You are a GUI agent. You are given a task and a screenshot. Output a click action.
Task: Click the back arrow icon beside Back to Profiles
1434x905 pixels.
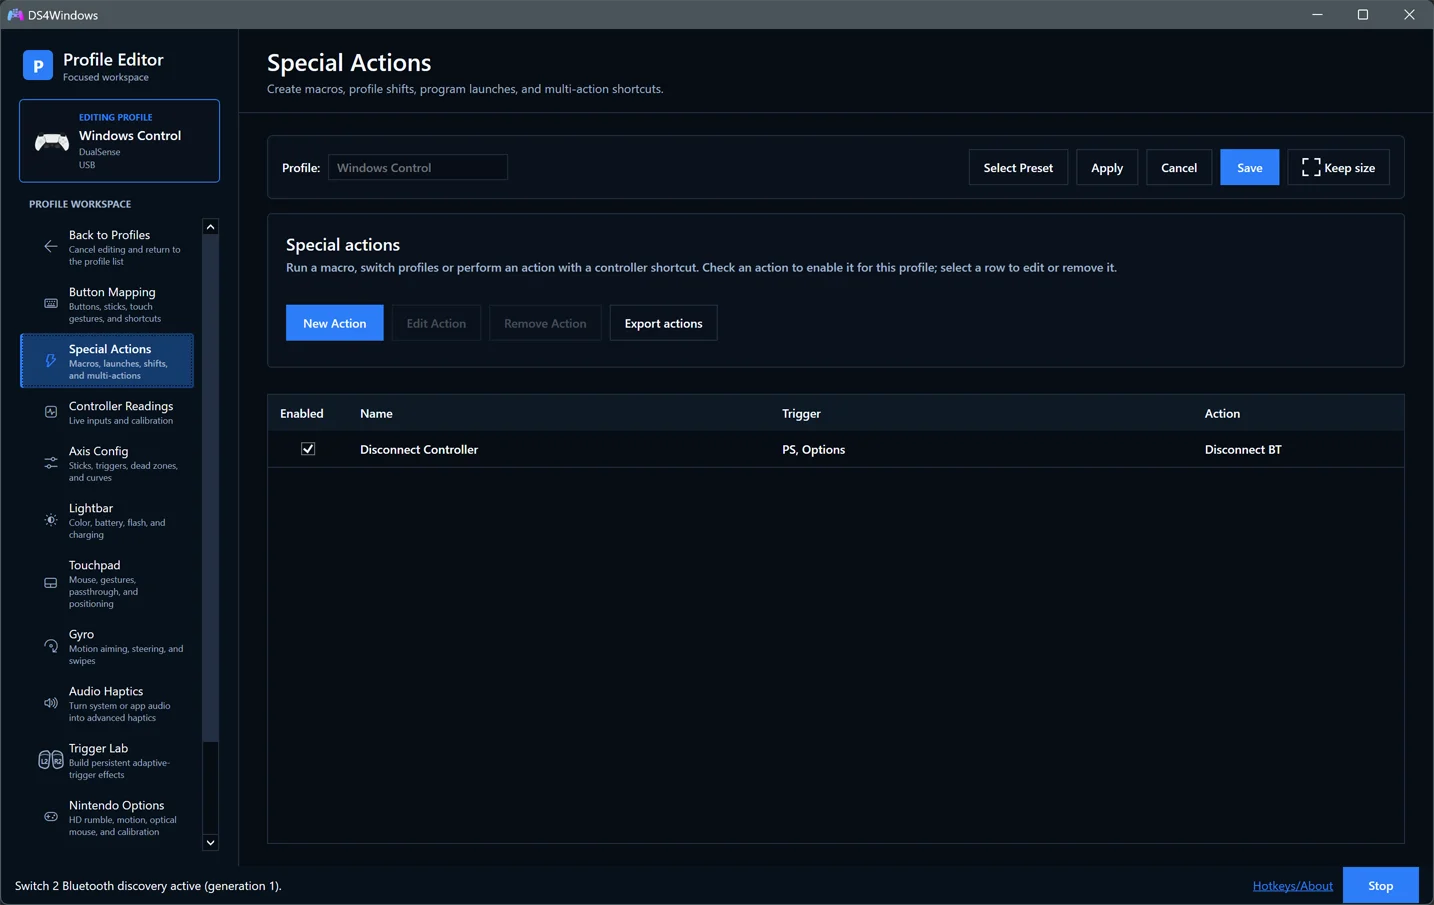click(51, 247)
